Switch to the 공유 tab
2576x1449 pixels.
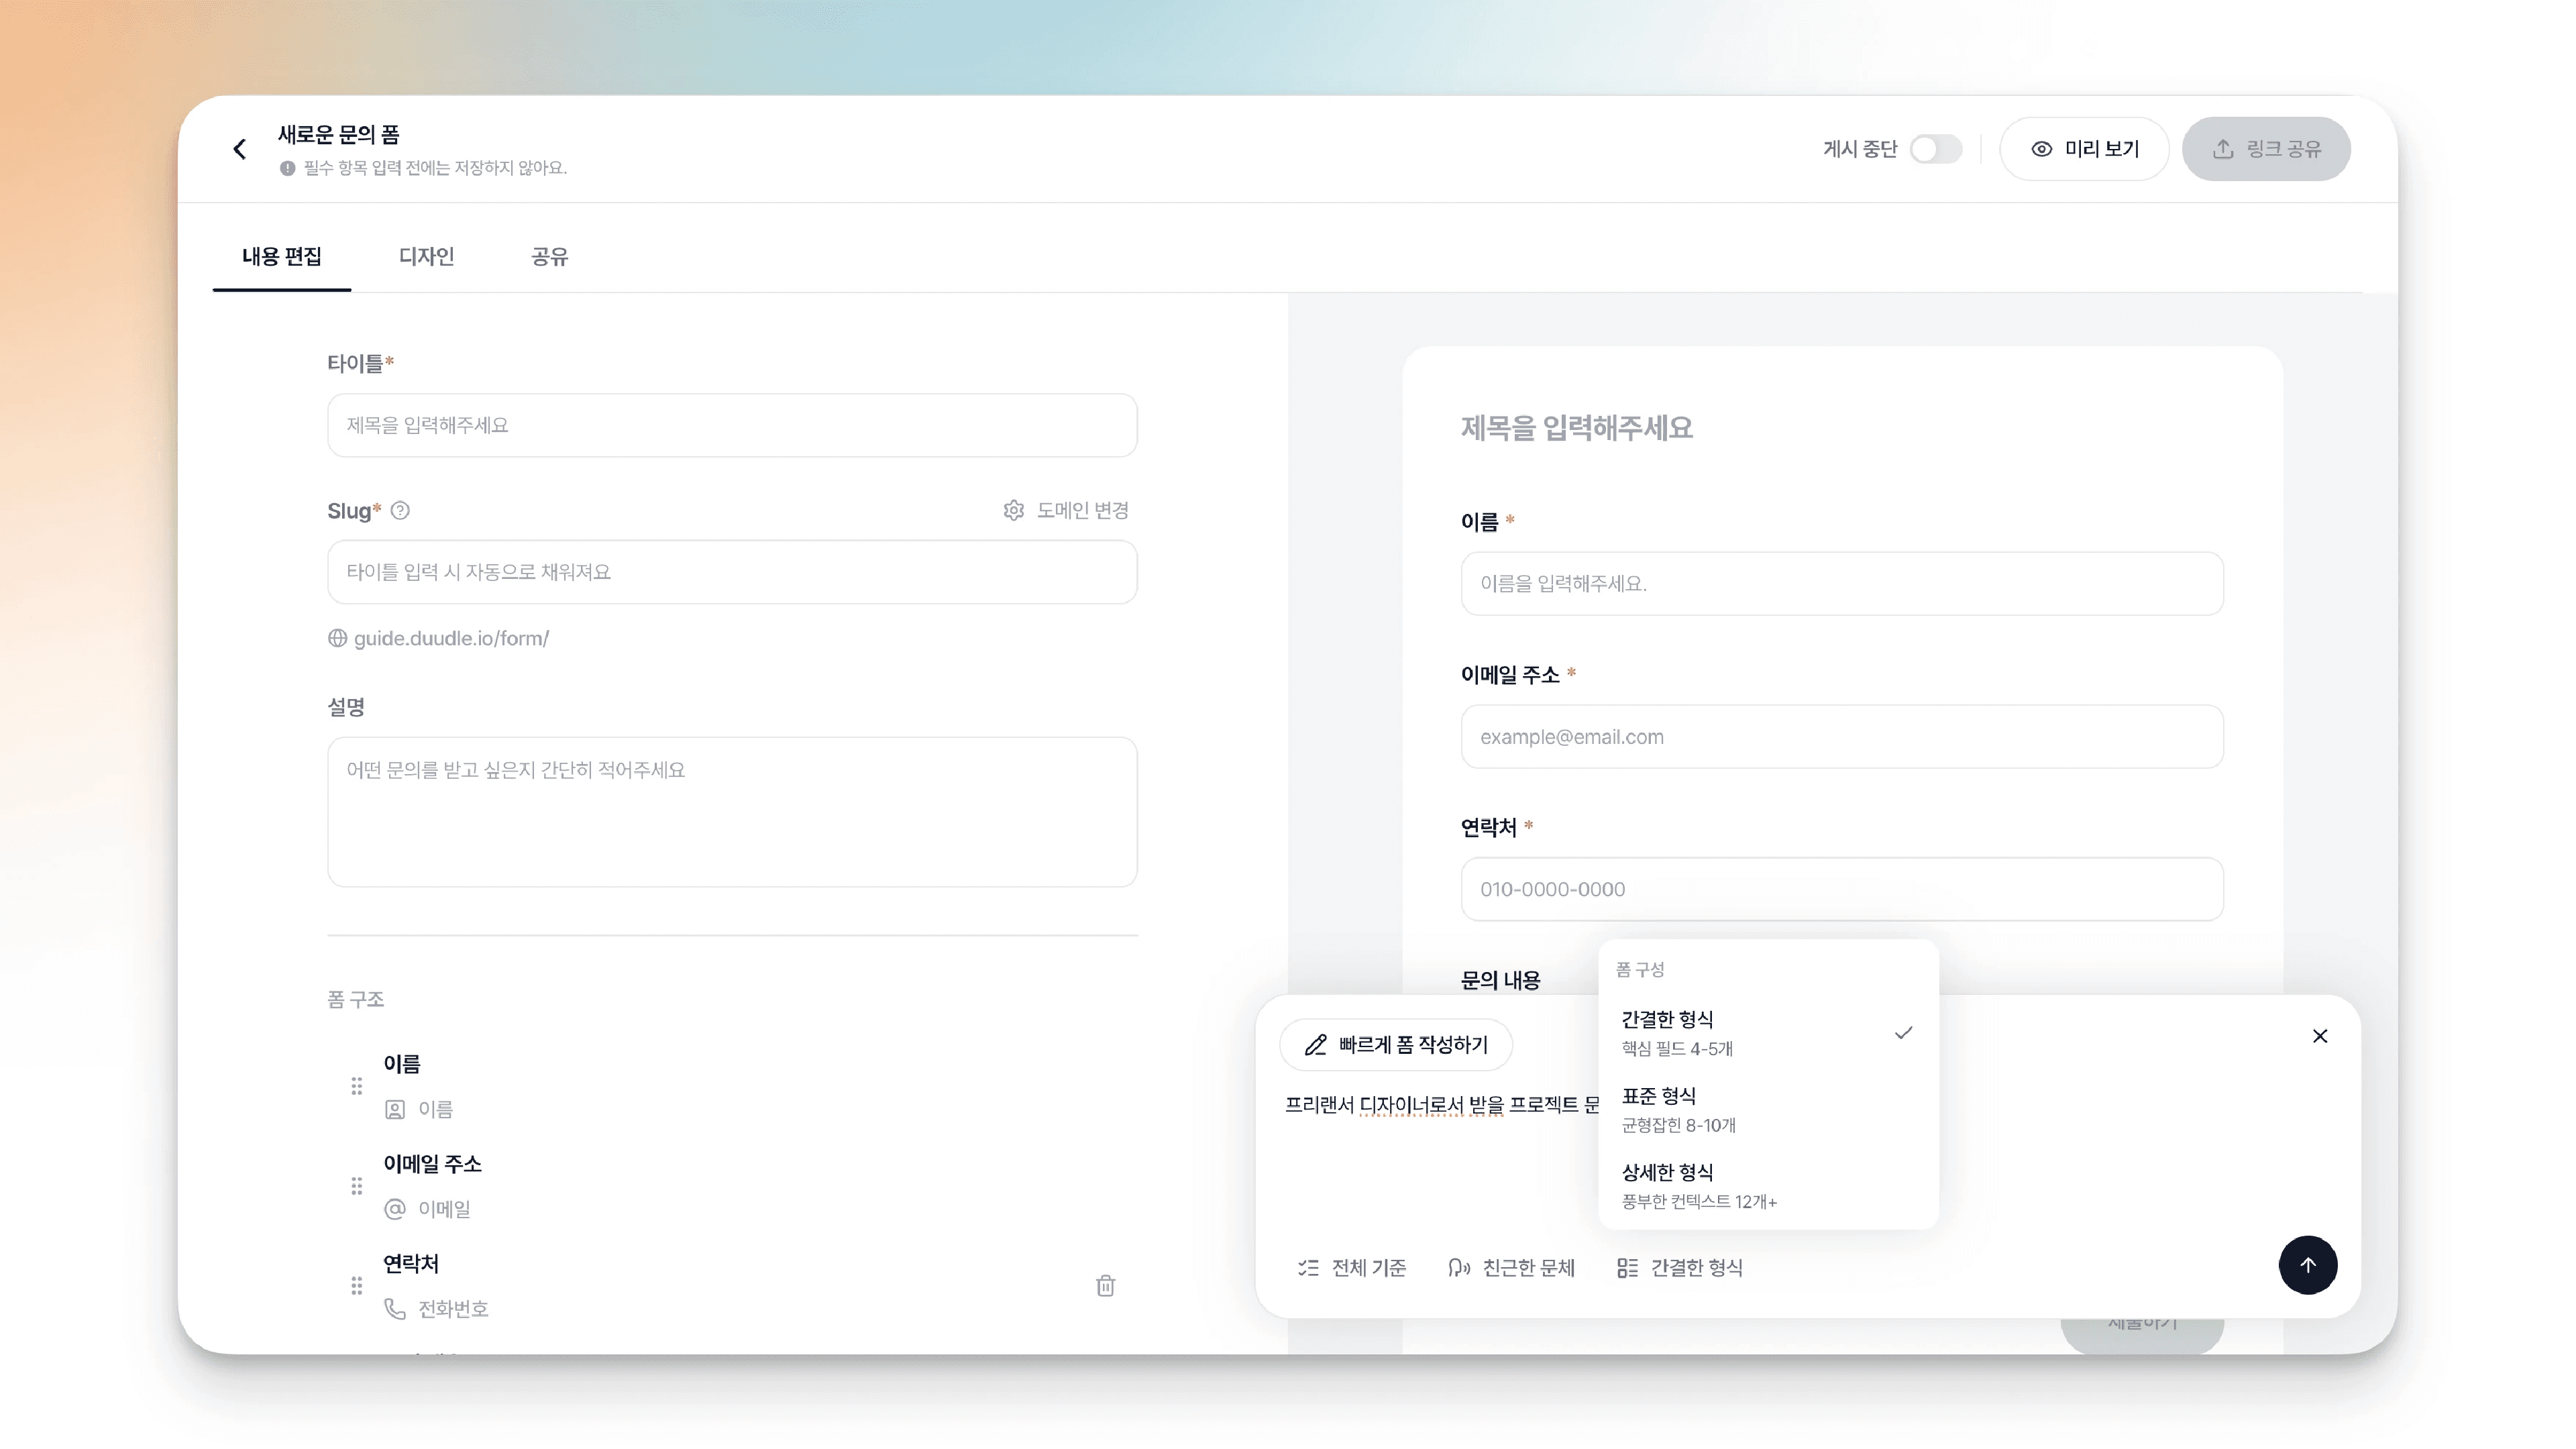click(549, 257)
